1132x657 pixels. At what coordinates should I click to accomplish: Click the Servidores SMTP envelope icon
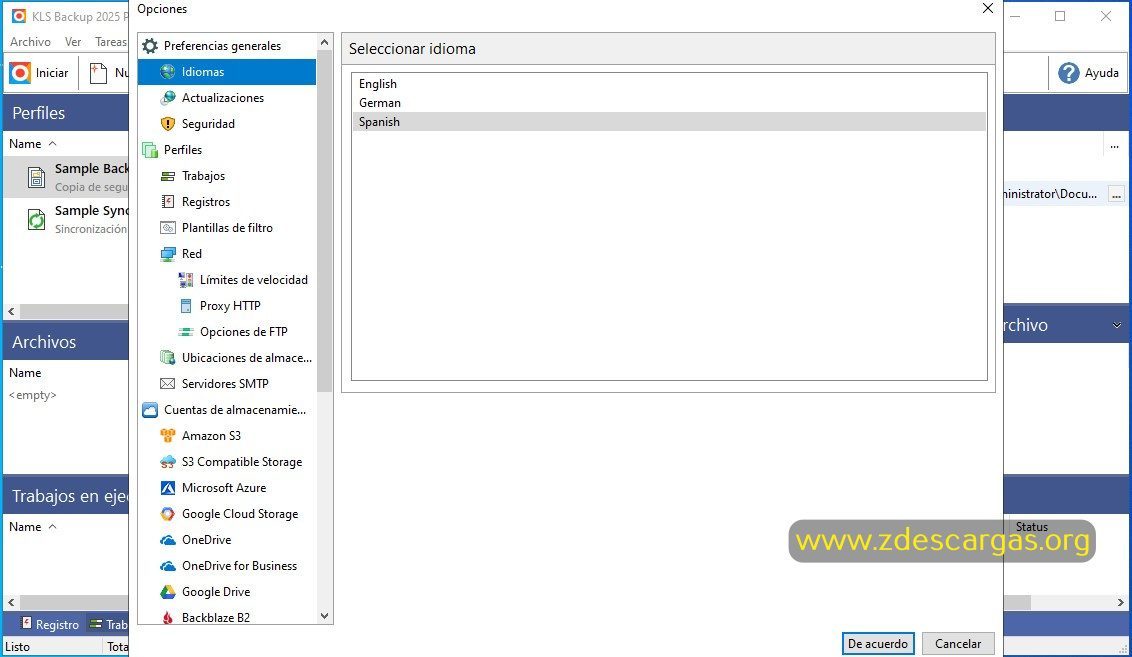pos(167,384)
